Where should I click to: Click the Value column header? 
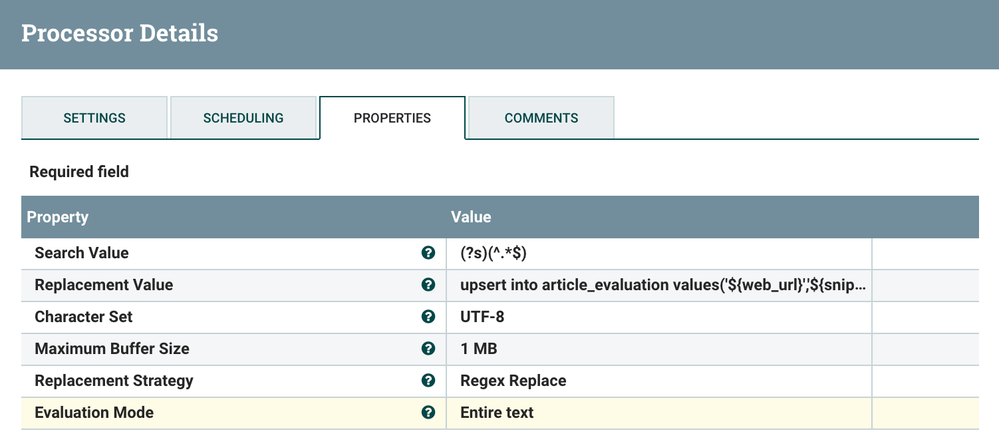click(x=471, y=217)
